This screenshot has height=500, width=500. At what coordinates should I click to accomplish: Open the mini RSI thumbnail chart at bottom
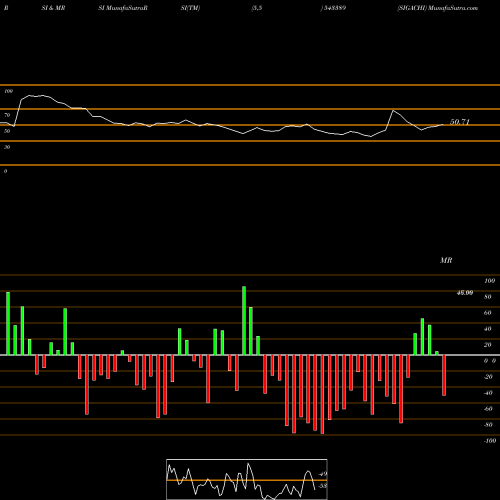click(x=247, y=479)
